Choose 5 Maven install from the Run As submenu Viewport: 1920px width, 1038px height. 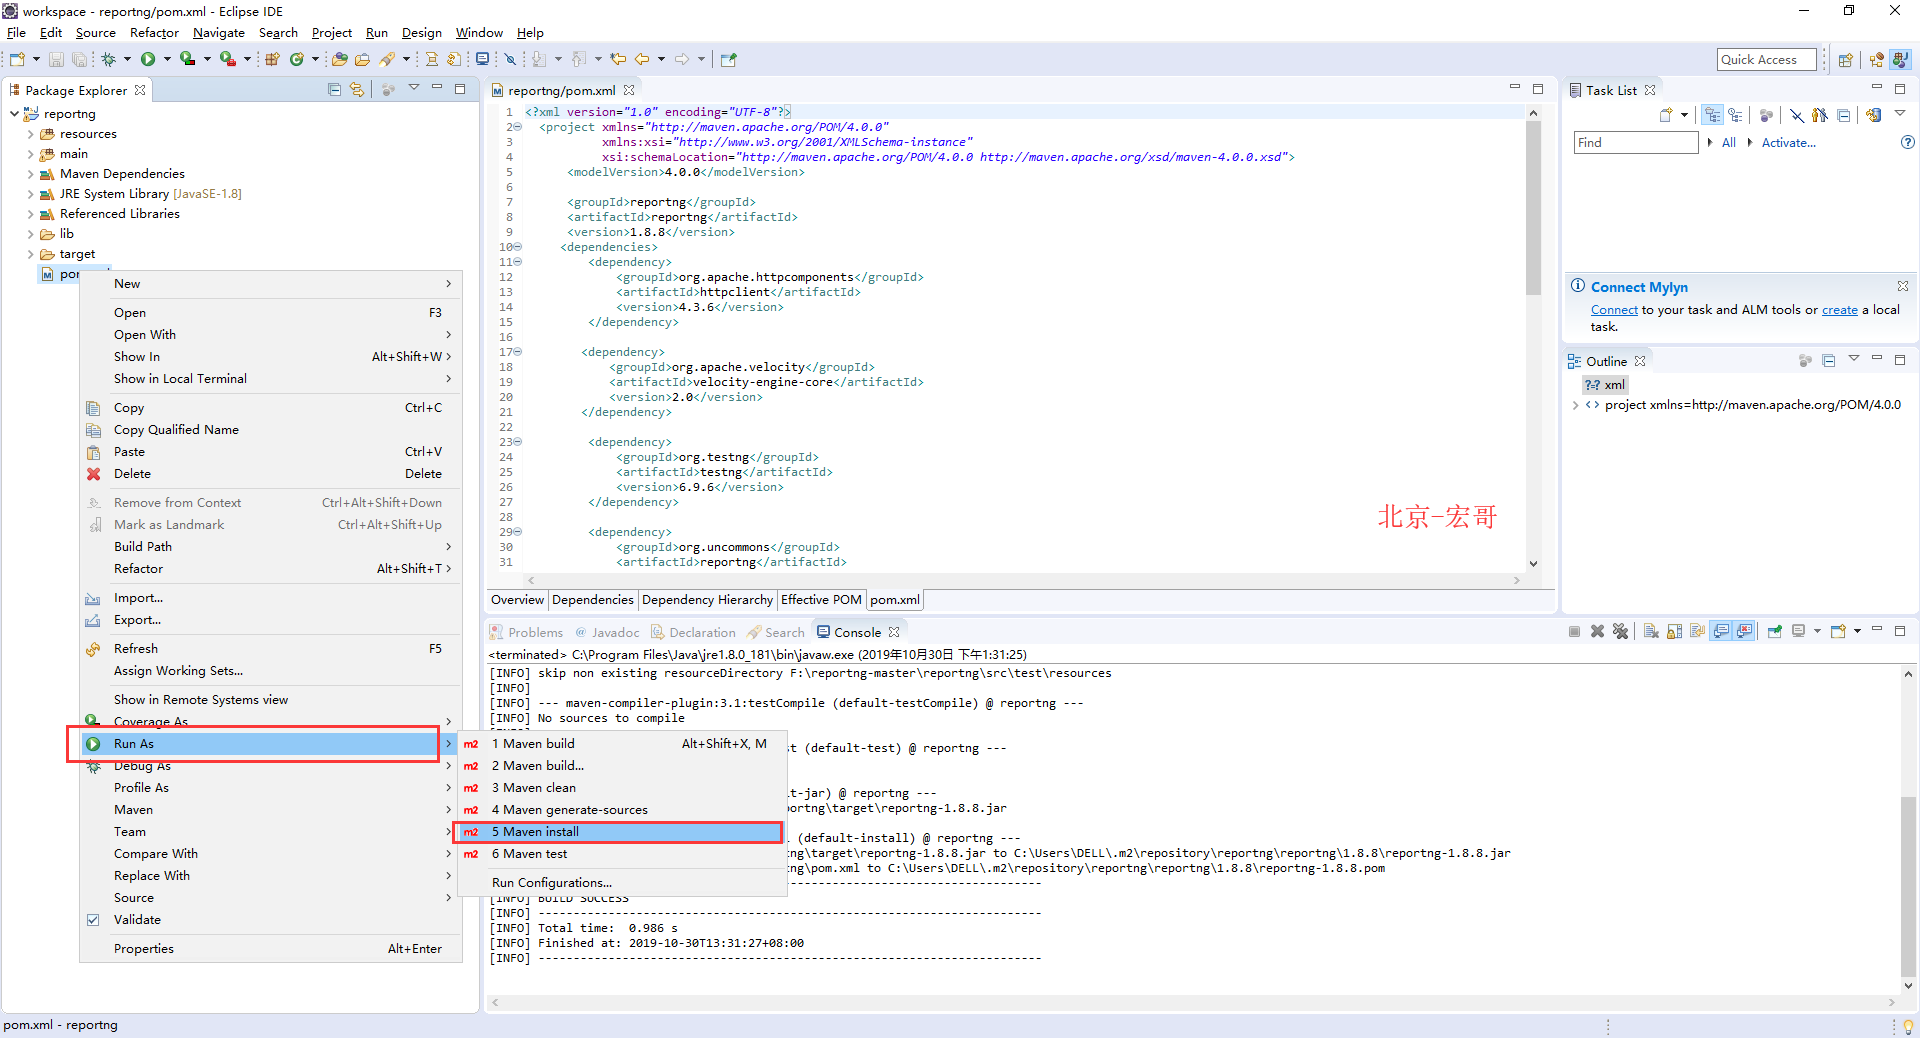[x=618, y=832]
